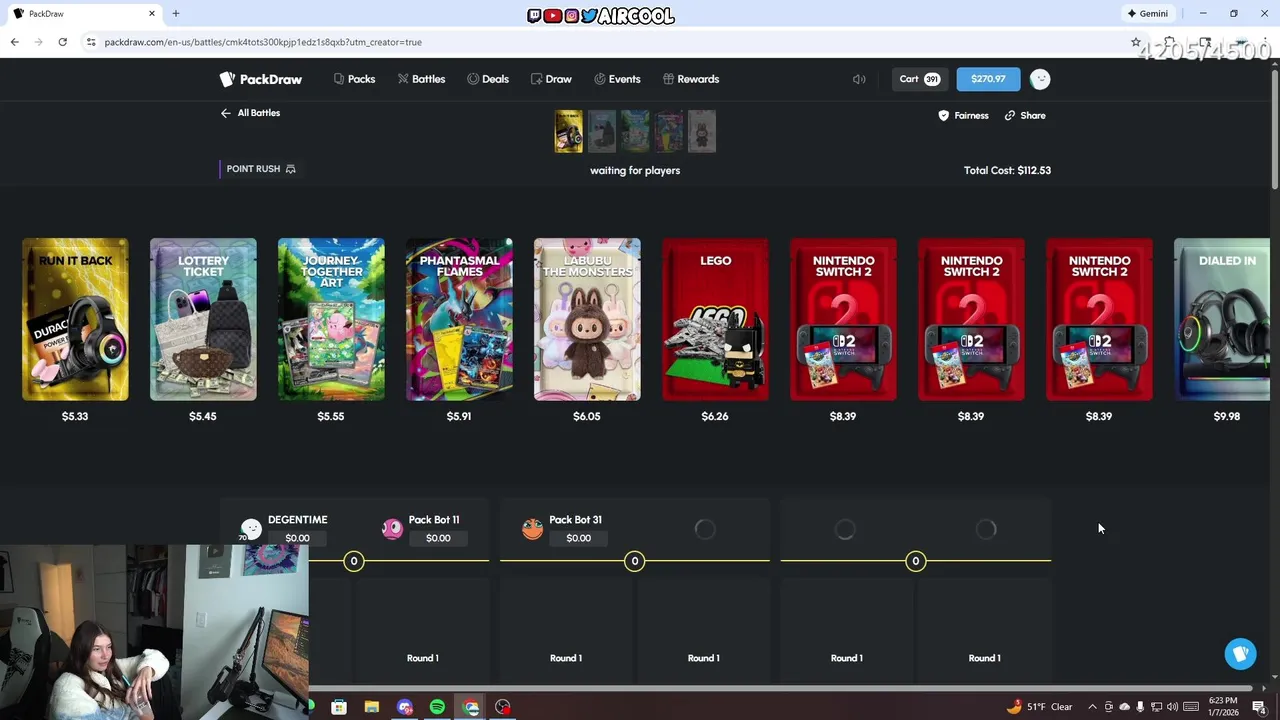Select the third pack thumbnail at top
The image size is (1280, 720).
(x=635, y=131)
